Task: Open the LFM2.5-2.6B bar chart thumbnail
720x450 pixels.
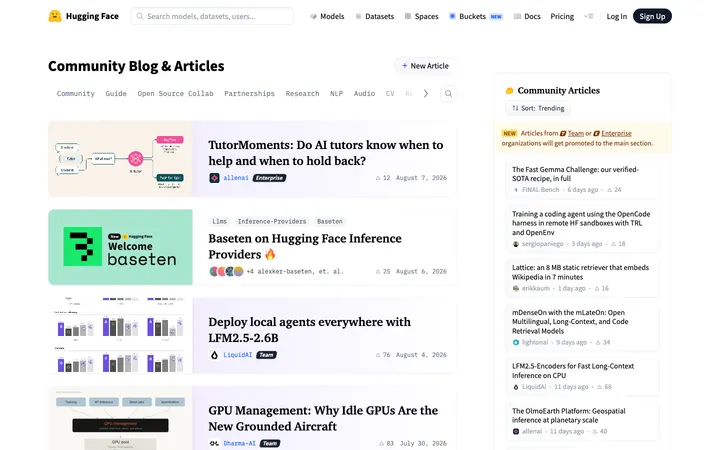Action: tap(120, 335)
